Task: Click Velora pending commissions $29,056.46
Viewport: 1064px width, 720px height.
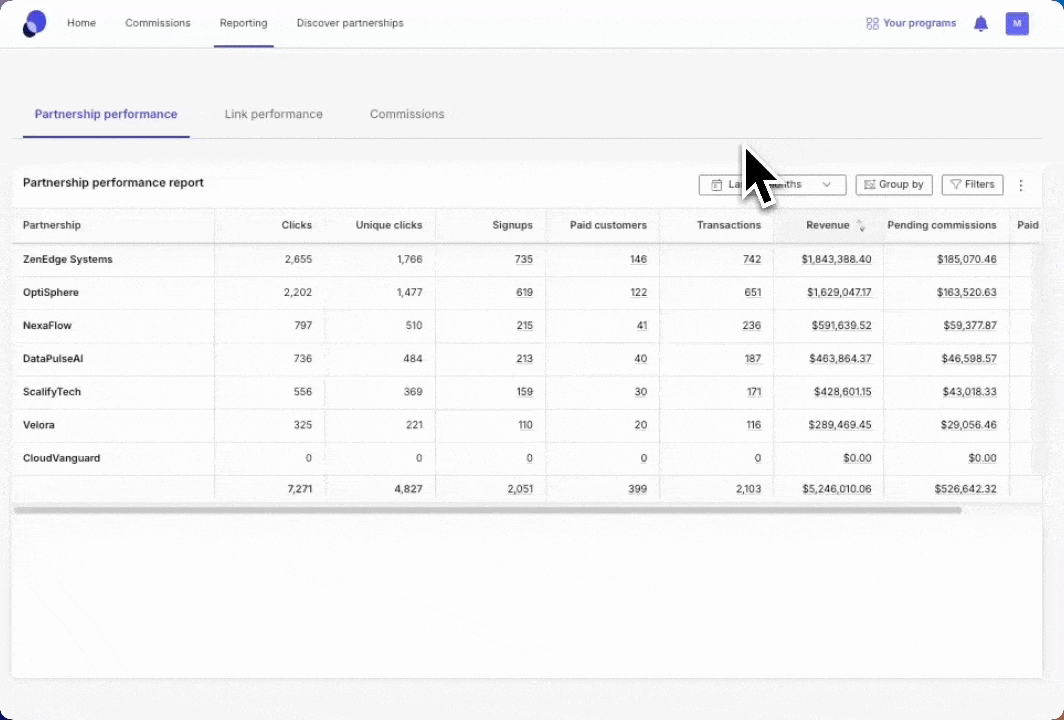Action: tap(968, 425)
